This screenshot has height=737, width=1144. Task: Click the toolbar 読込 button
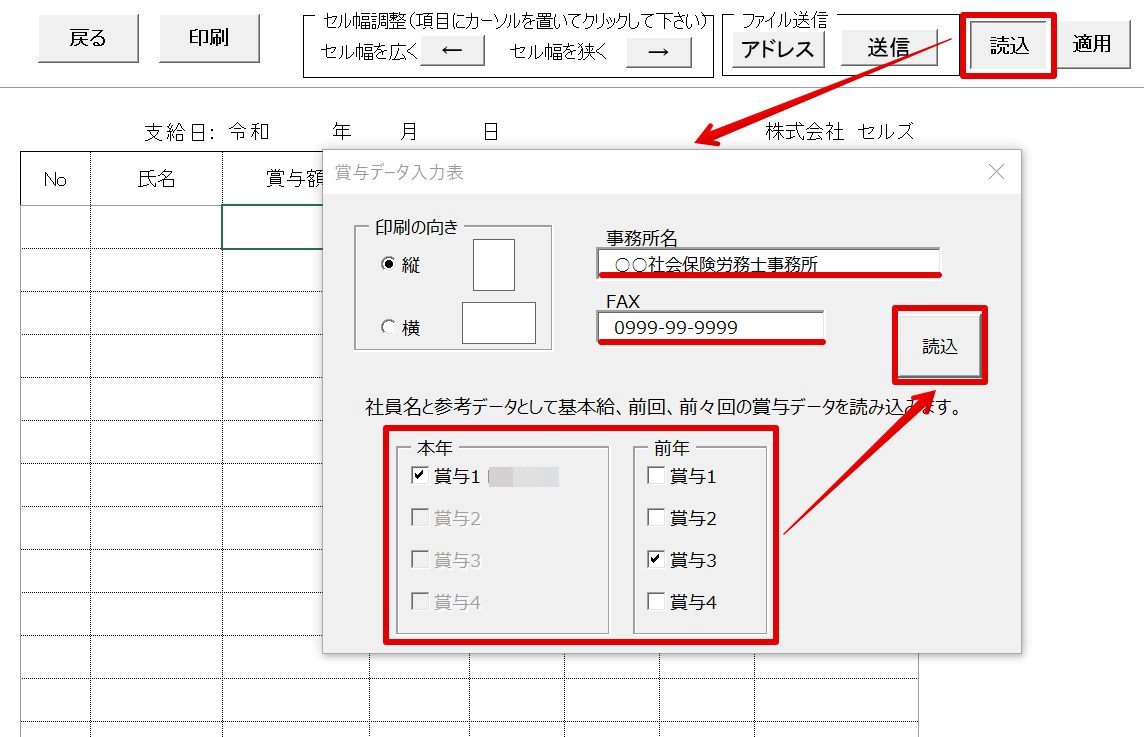tap(1009, 45)
